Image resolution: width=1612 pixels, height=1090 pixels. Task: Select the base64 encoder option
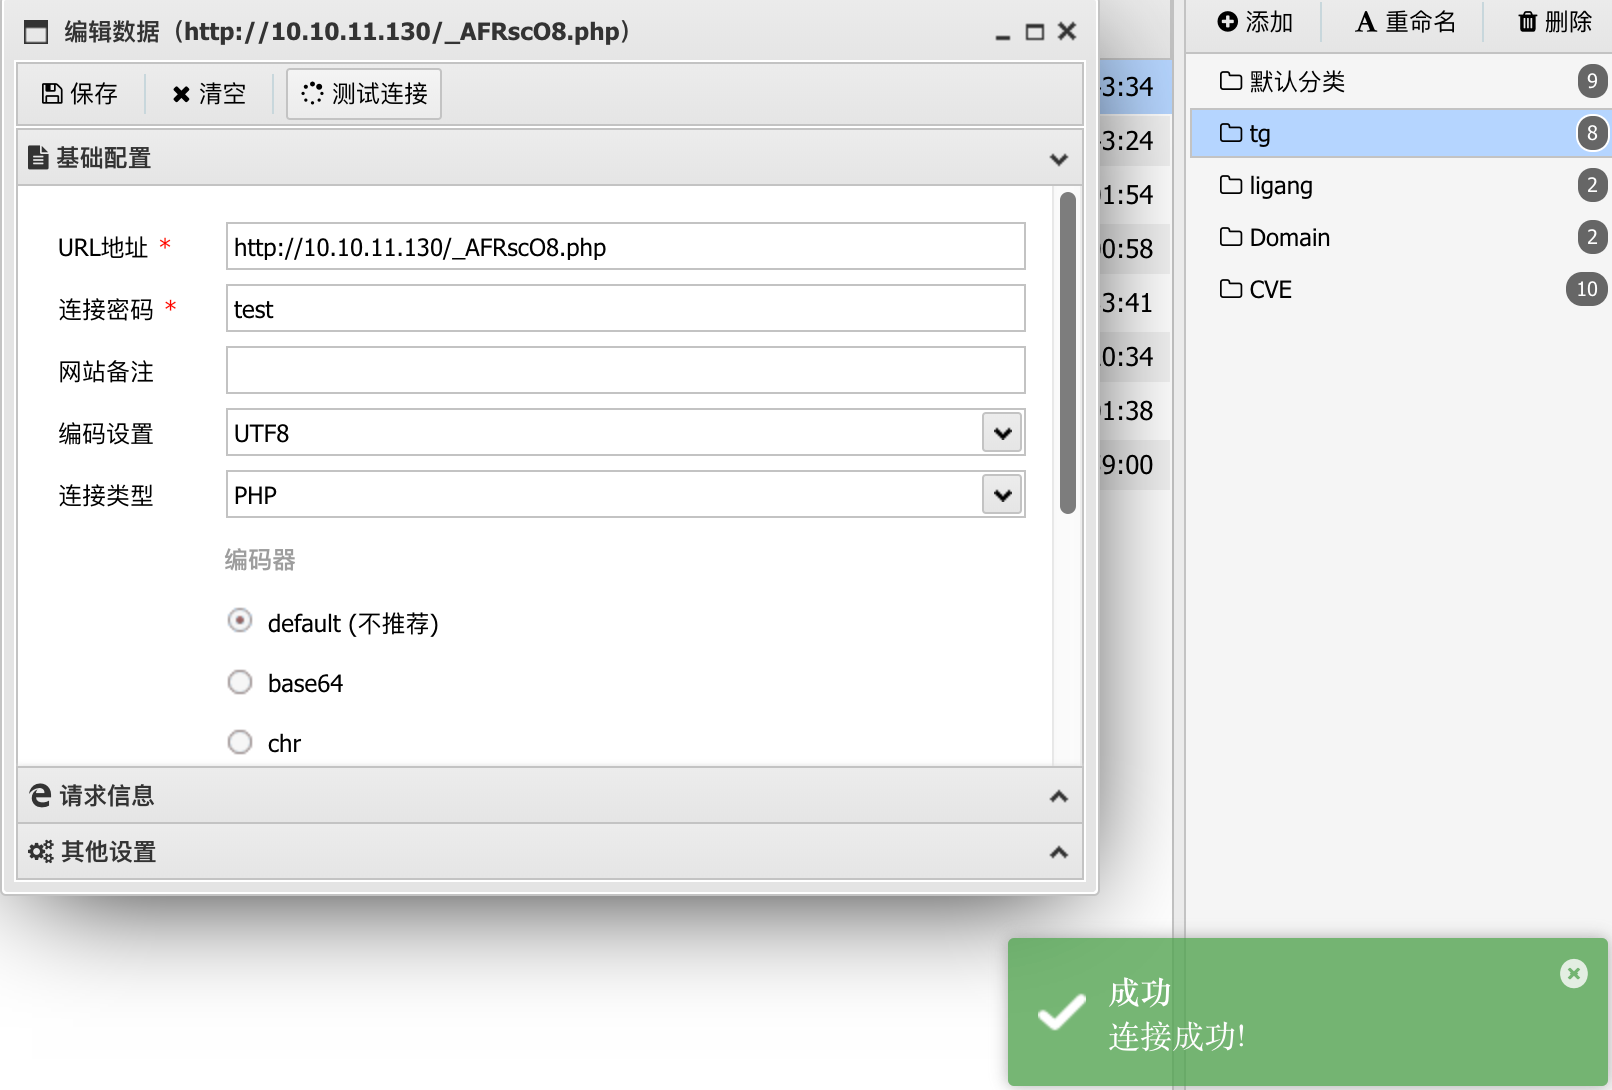(240, 682)
